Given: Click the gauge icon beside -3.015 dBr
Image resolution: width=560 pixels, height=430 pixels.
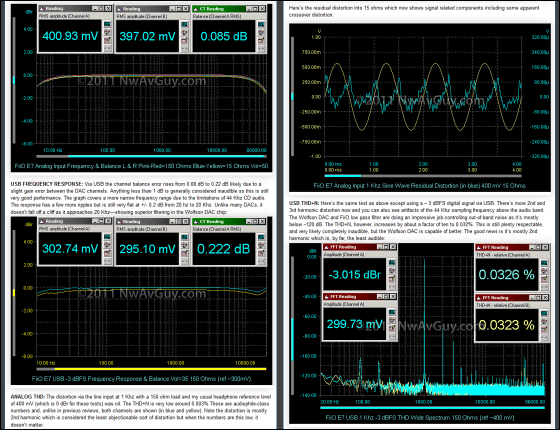Looking at the screenshot, I should (392, 271).
